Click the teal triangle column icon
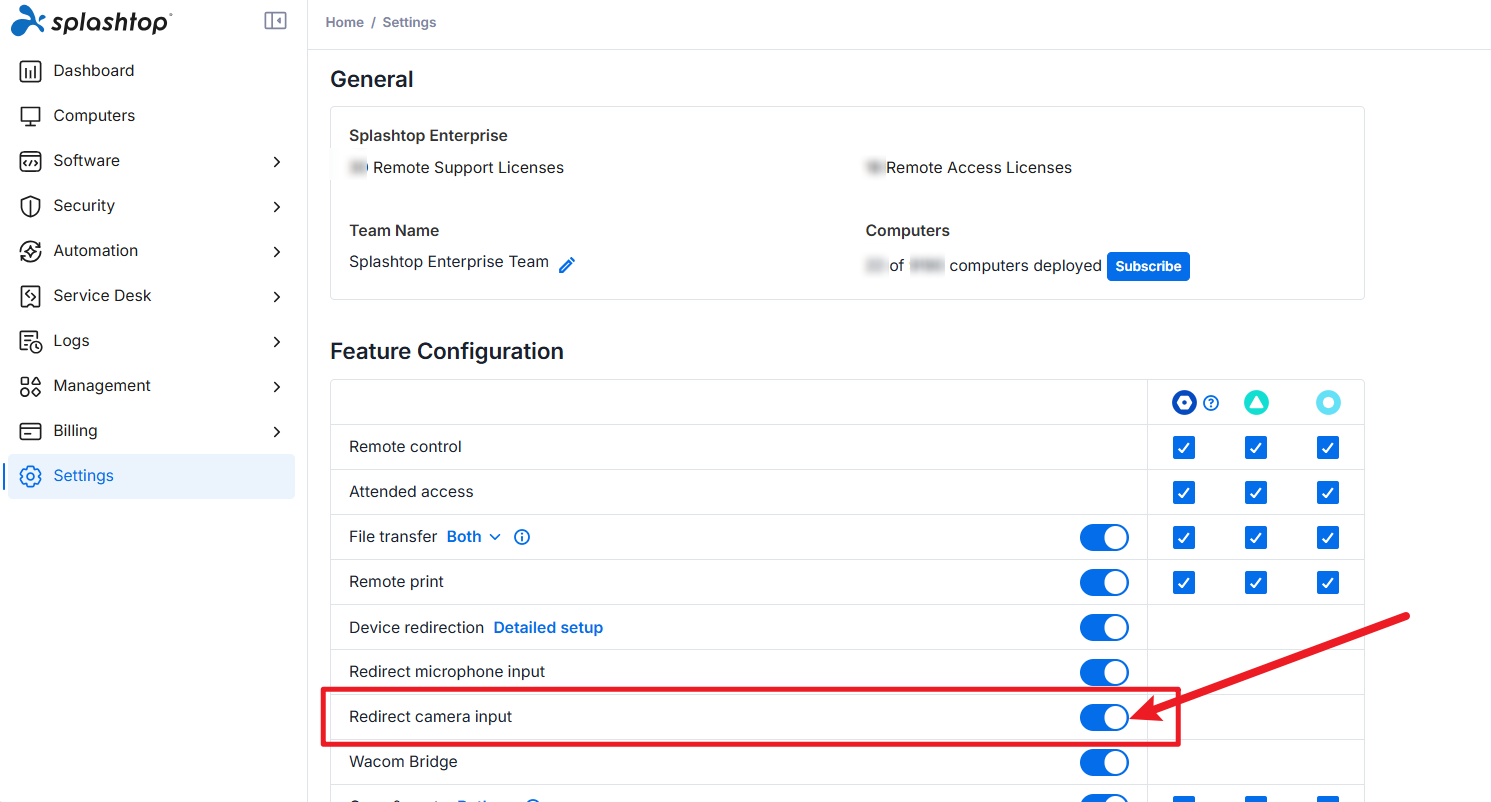 click(x=1256, y=403)
